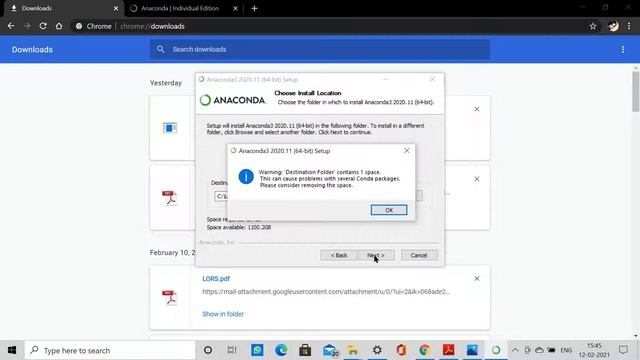
Task: Remove LORS.pdf from the downloads list
Action: click(477, 278)
